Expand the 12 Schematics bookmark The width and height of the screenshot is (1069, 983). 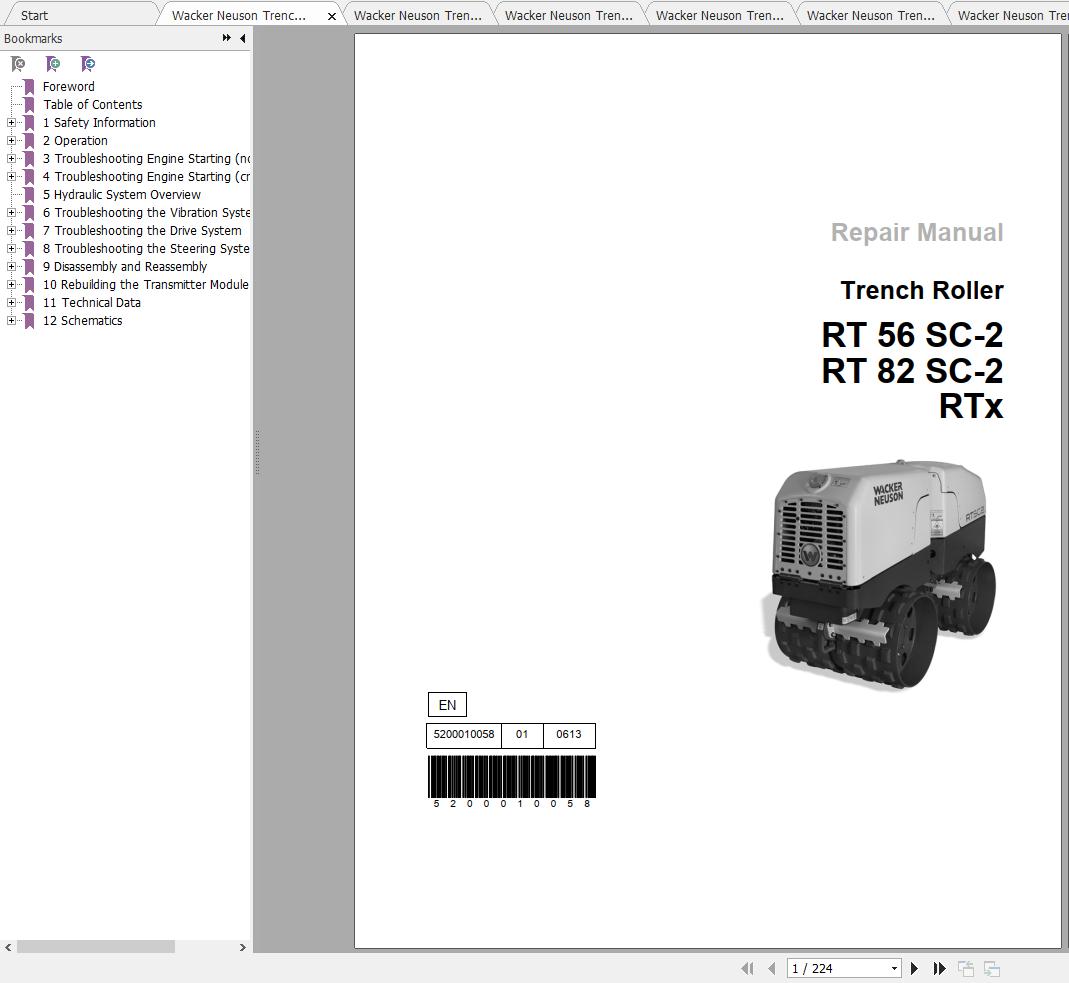(x=11, y=320)
